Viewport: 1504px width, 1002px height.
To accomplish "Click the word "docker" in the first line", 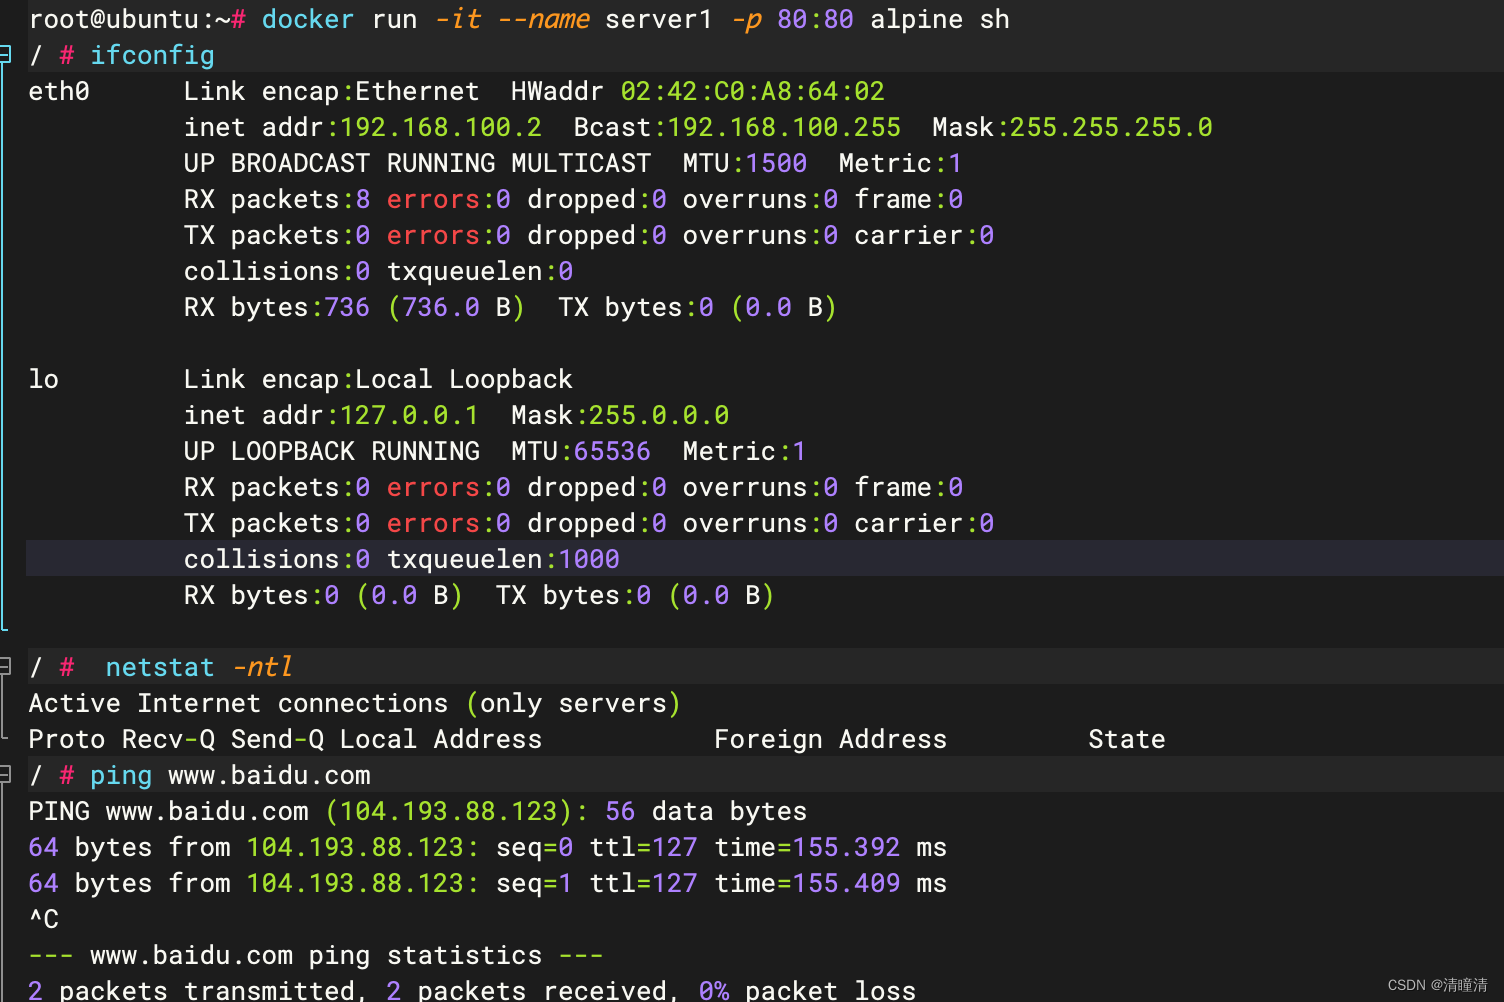I will (x=308, y=19).
